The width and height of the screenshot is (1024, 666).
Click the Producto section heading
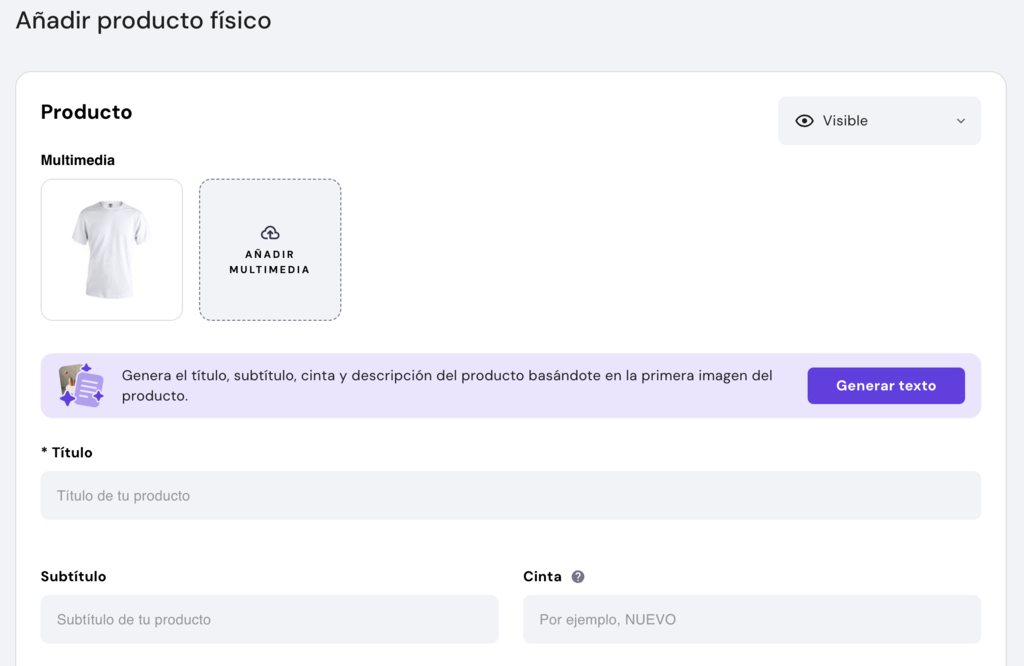[x=86, y=112]
